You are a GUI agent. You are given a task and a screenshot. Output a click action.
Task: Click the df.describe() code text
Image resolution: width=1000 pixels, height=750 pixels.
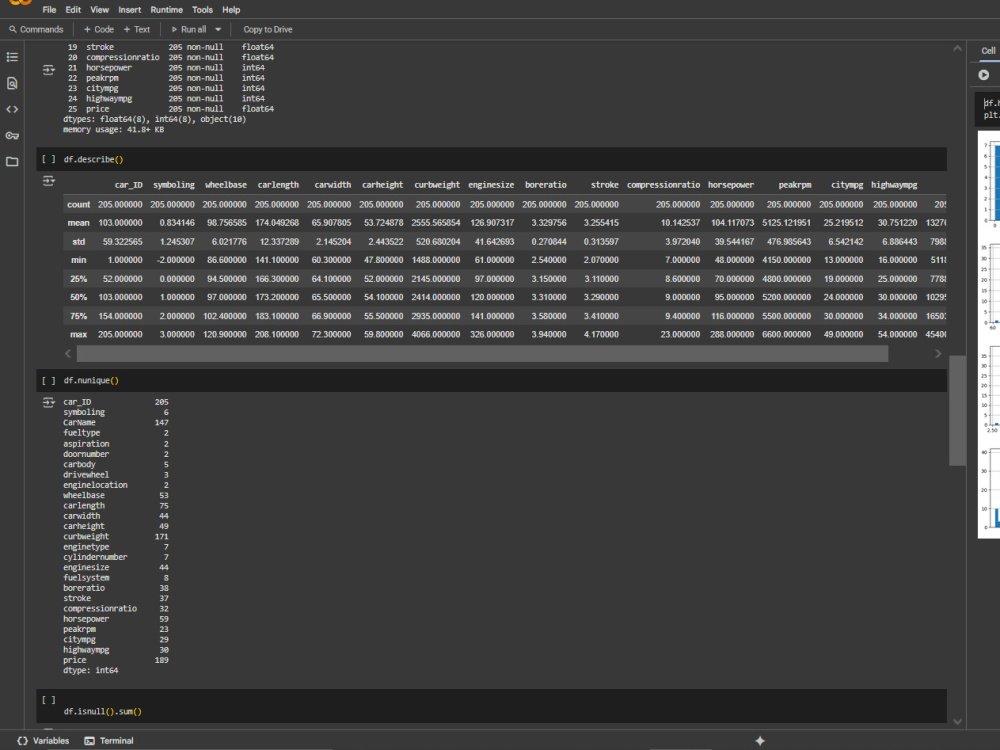[x=93, y=159]
